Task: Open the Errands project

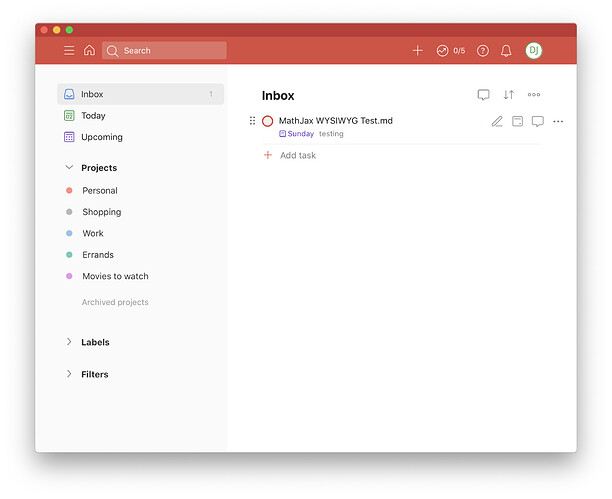Action: pos(98,255)
